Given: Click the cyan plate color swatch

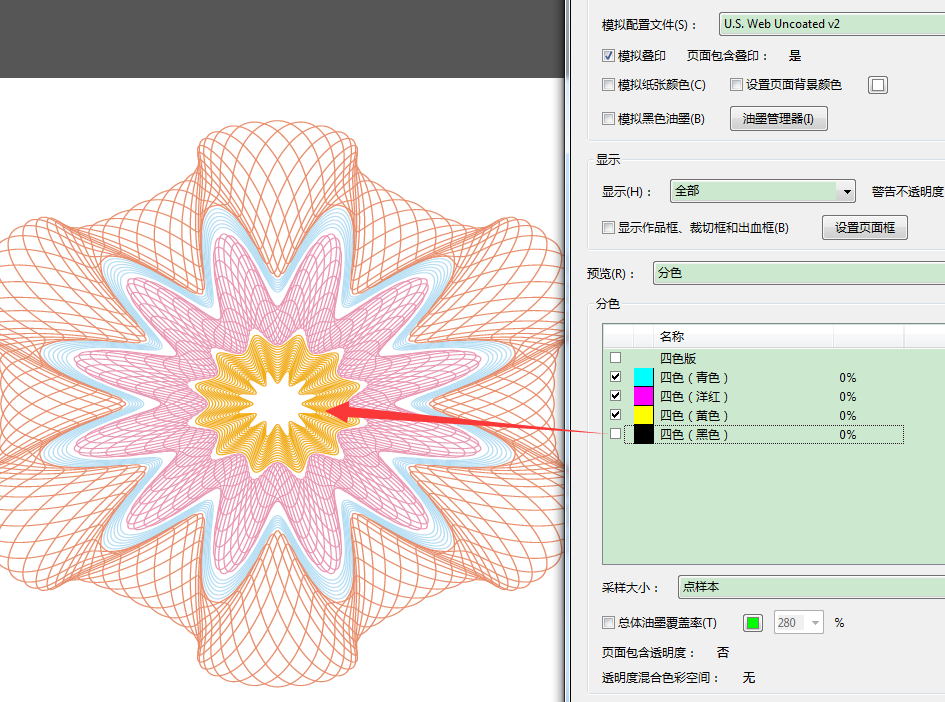Looking at the screenshot, I should pyautogui.click(x=643, y=377).
